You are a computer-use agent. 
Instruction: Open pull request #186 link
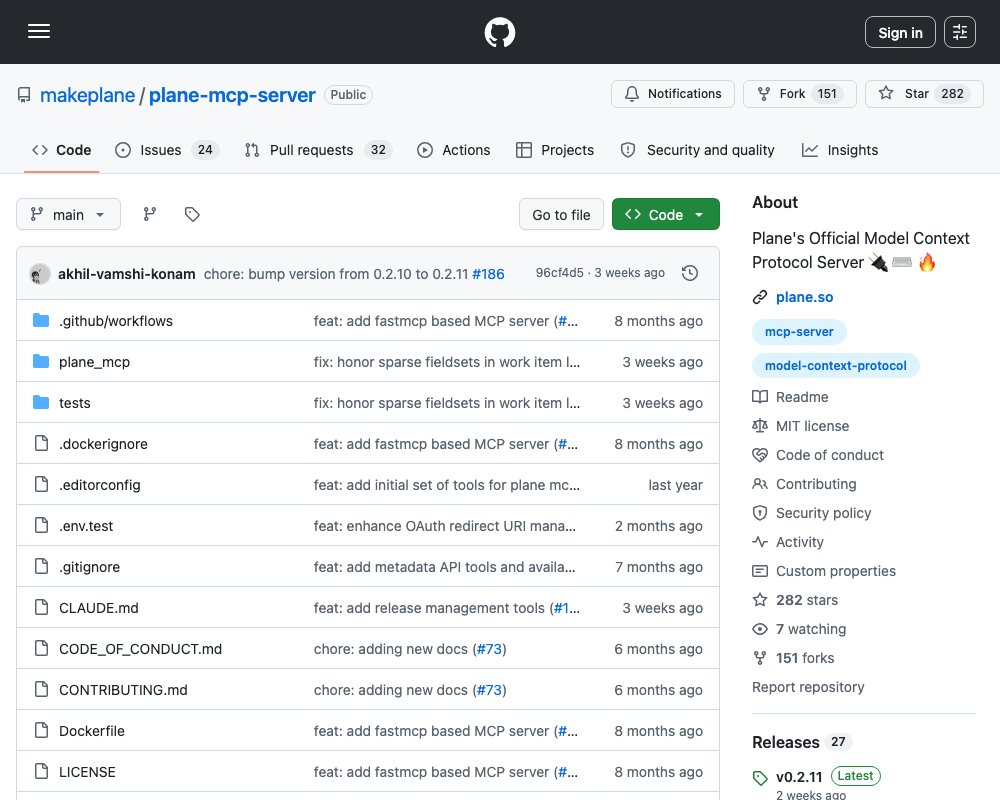(x=489, y=274)
